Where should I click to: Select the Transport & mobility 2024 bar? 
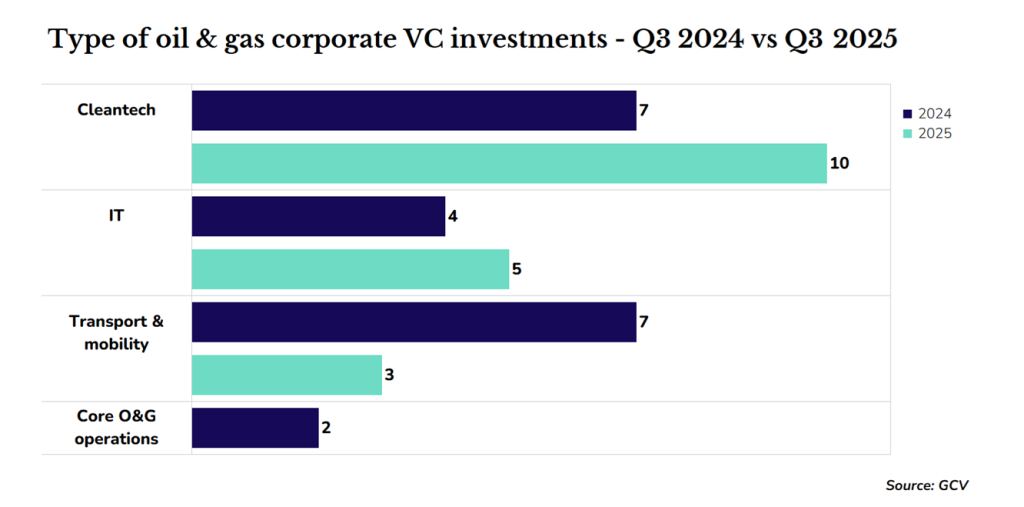tap(413, 322)
